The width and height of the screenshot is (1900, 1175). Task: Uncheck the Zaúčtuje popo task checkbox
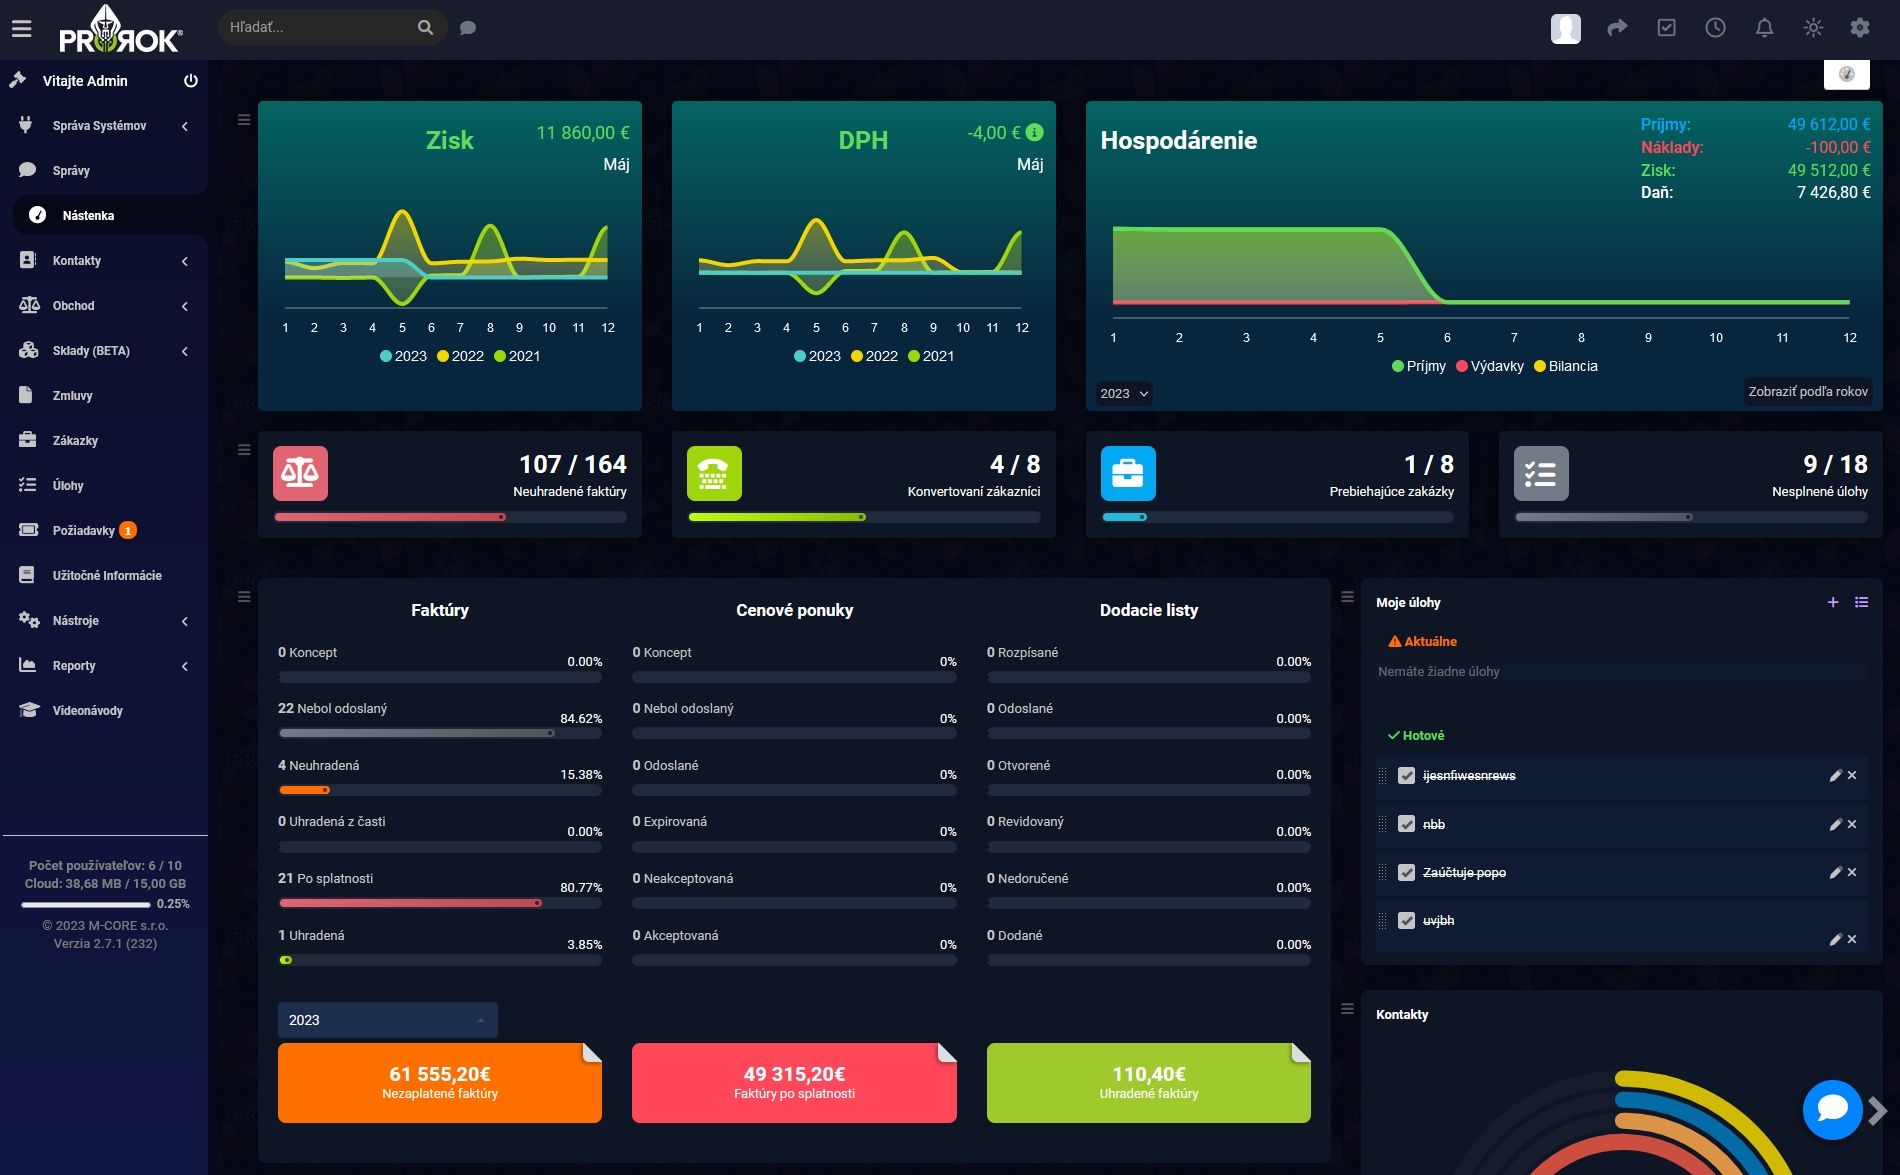point(1406,872)
